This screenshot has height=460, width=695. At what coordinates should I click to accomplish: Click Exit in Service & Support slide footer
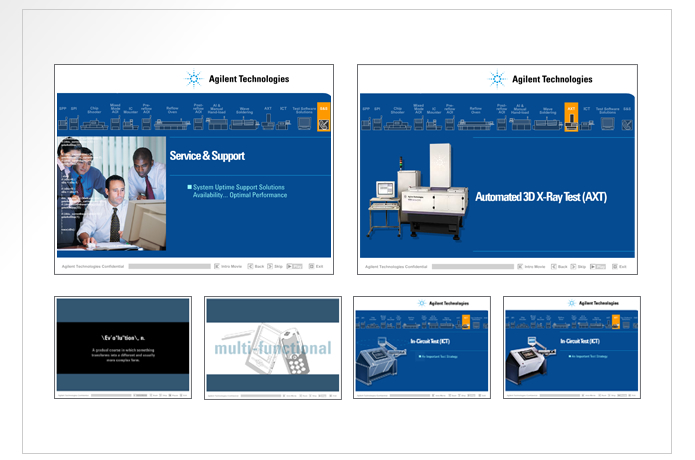pos(316,266)
